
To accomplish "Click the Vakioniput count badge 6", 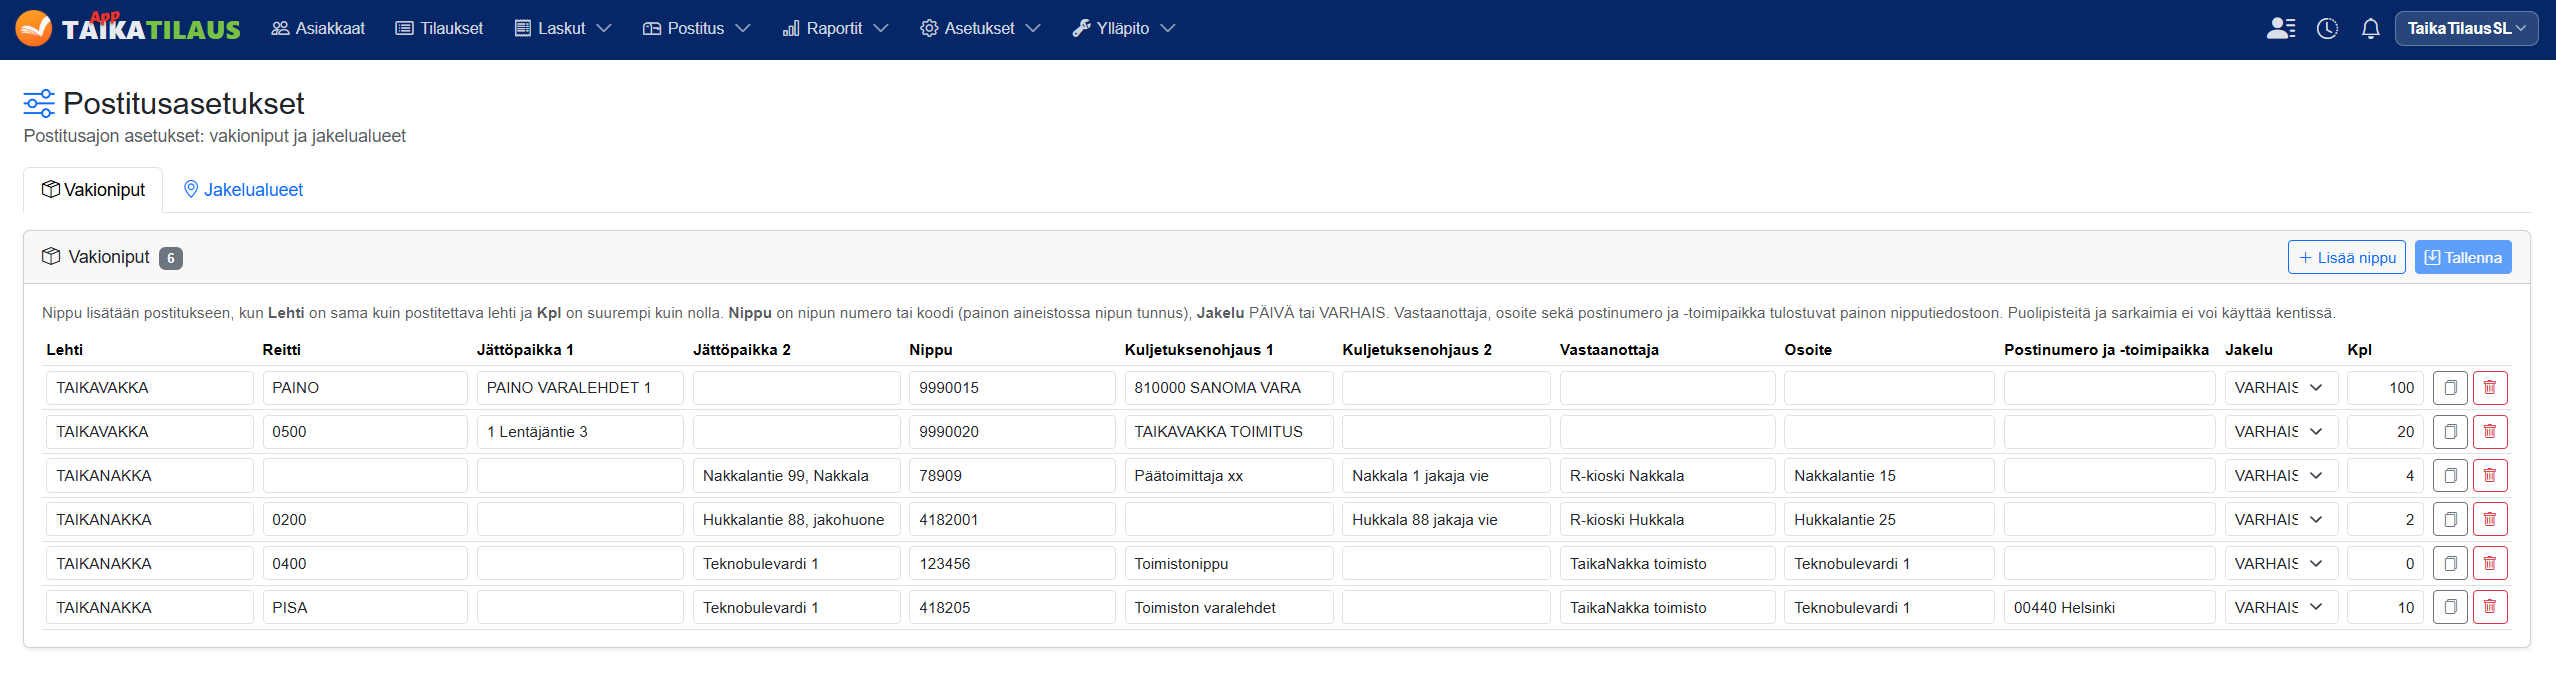I will [170, 258].
